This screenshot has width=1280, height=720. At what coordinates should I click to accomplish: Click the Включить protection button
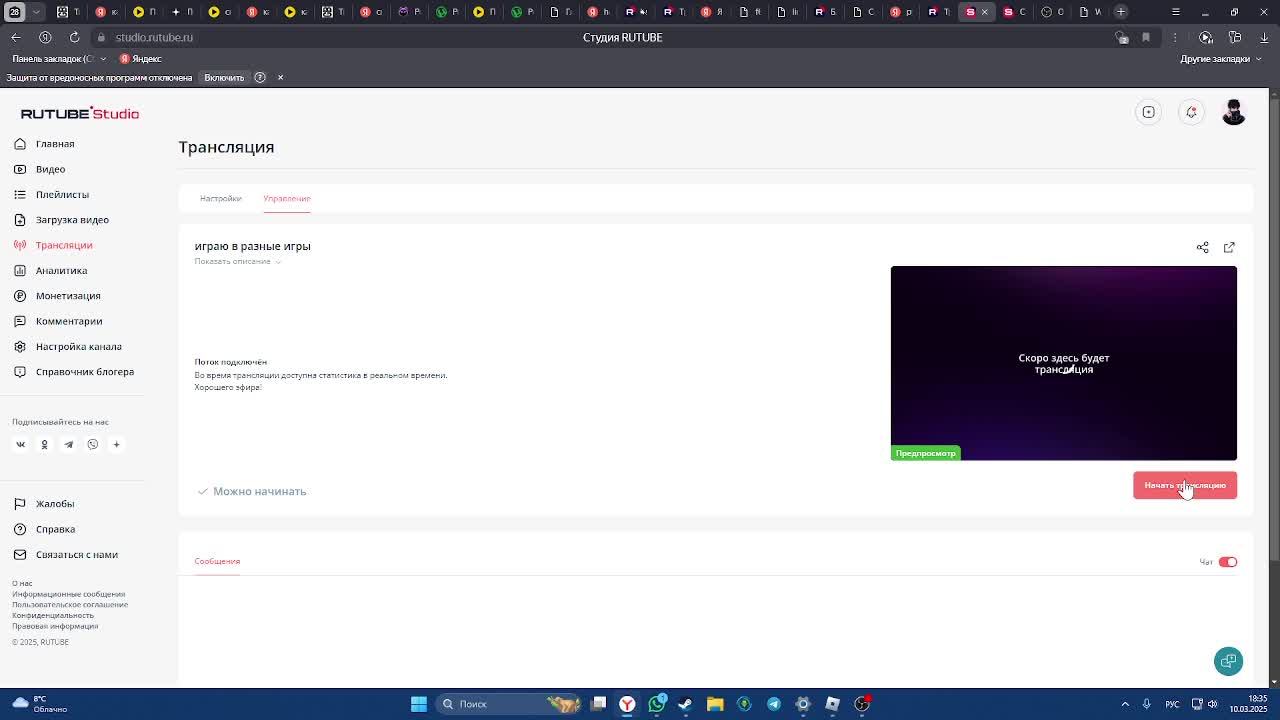click(224, 78)
